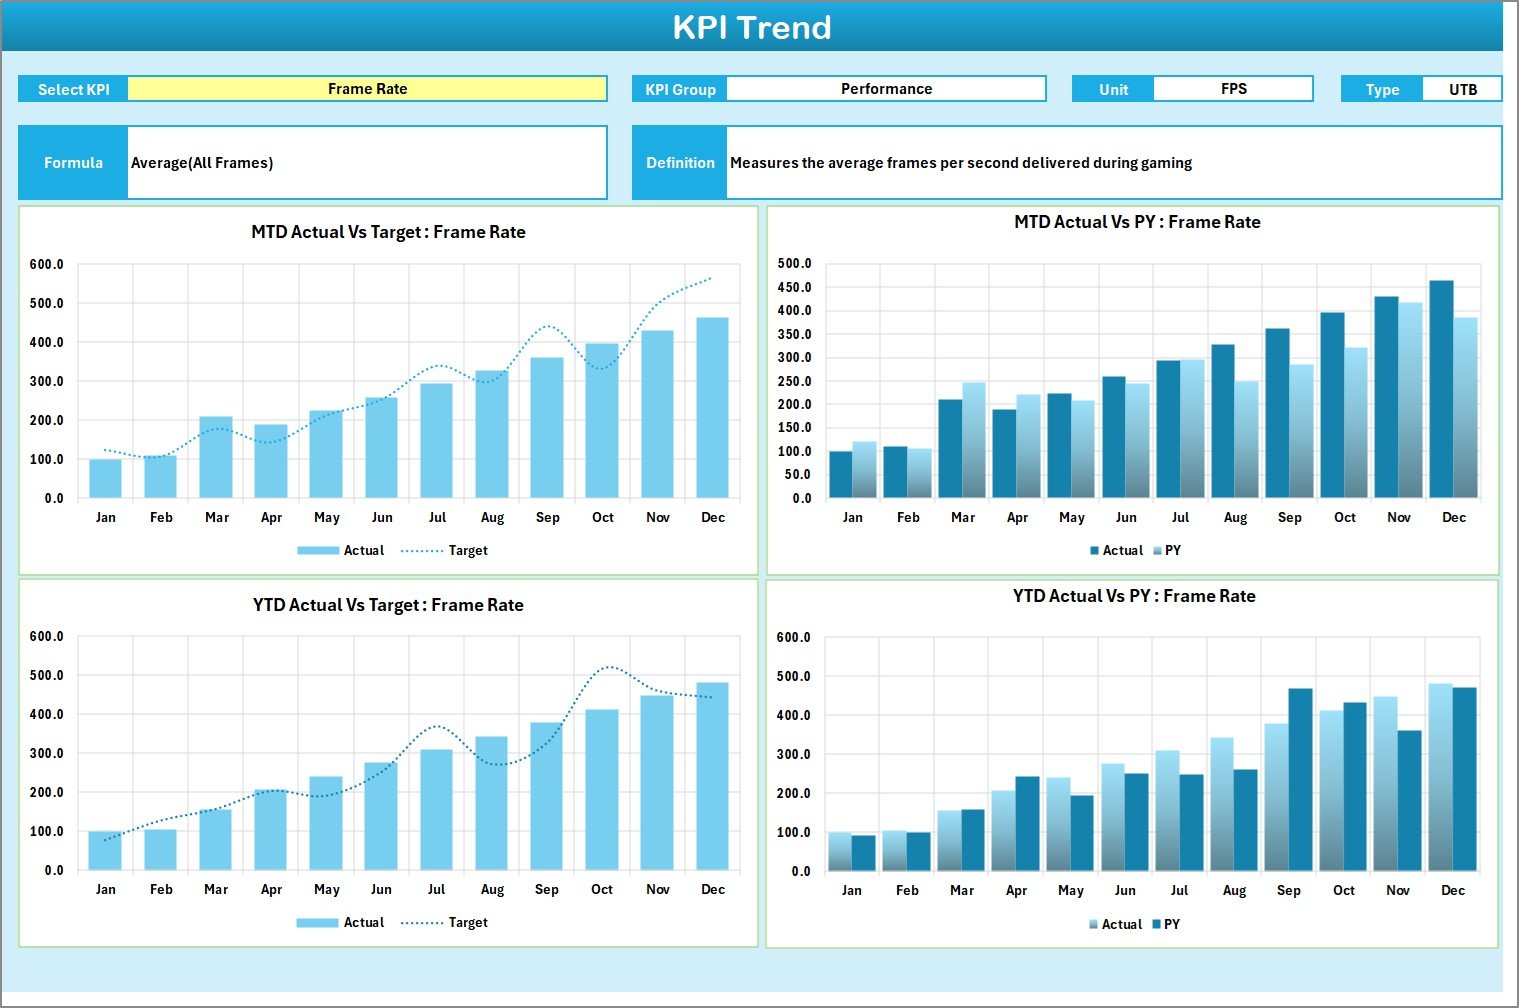Click the KPI Group field showing Performance
Image resolution: width=1519 pixels, height=1008 pixels.
pos(886,88)
